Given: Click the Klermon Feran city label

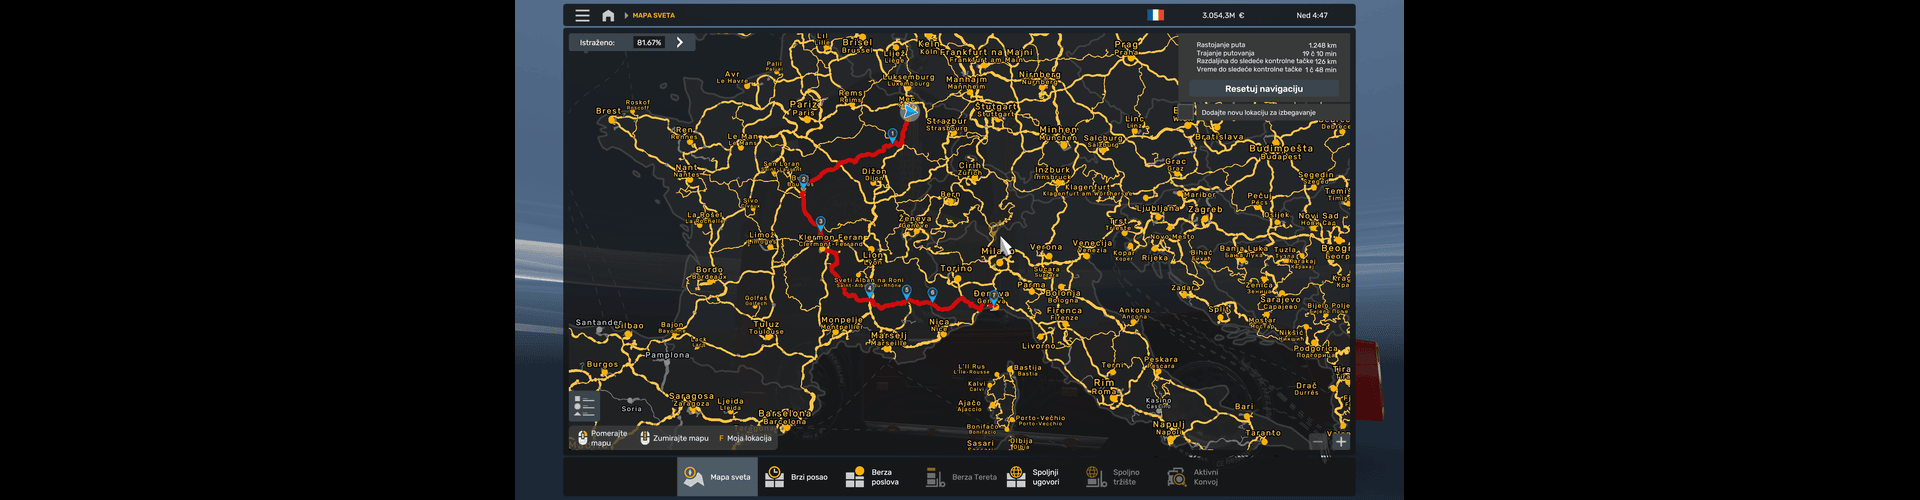Looking at the screenshot, I should pos(831,238).
